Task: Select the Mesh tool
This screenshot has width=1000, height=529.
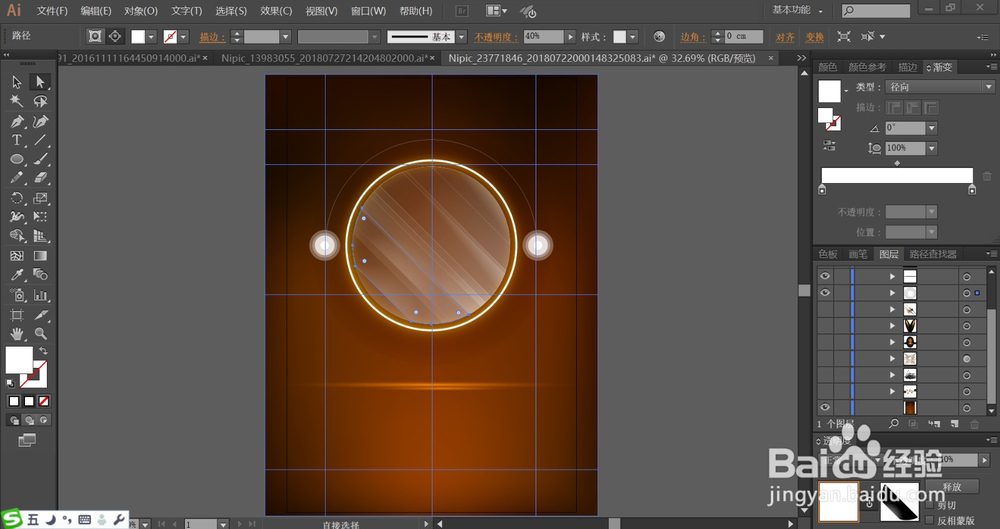Action: click(17, 256)
